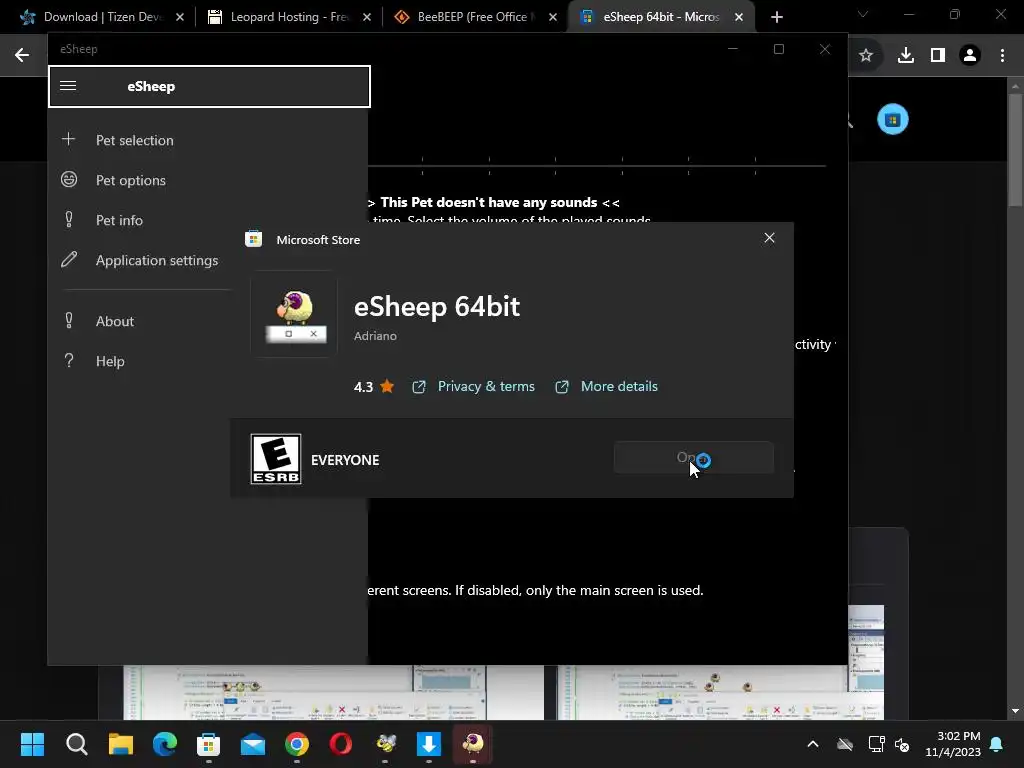Switch to the Download Tizen Dev tab
This screenshot has height=768, width=1024.
[x=101, y=17]
